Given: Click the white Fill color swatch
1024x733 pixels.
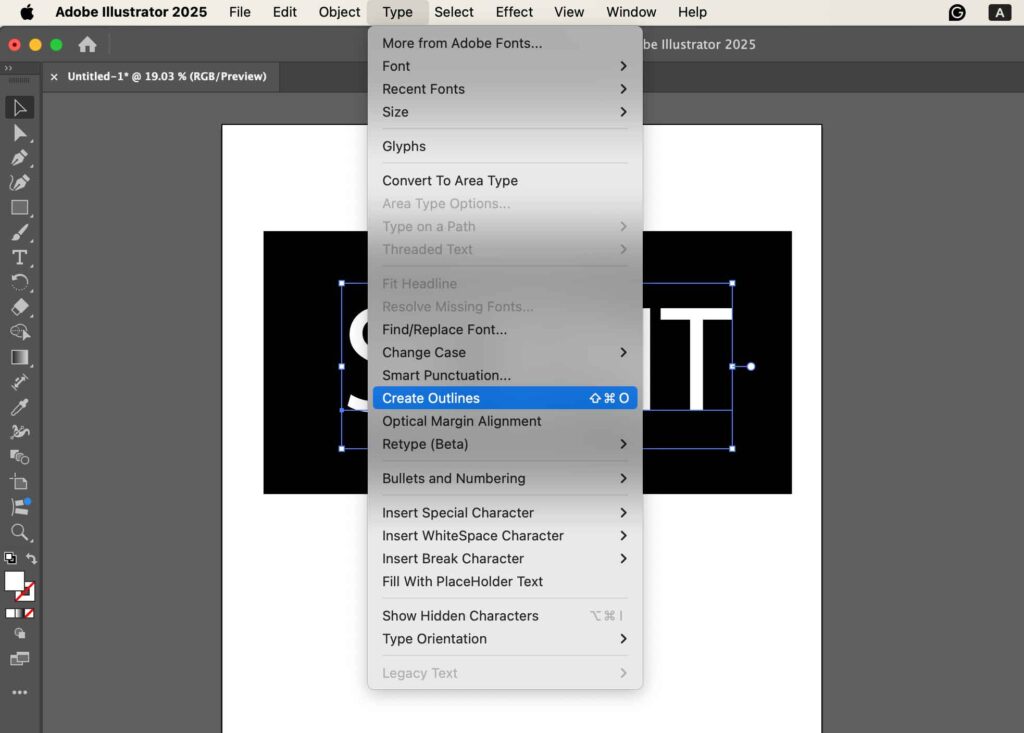Looking at the screenshot, I should pyautogui.click(x=14, y=581).
